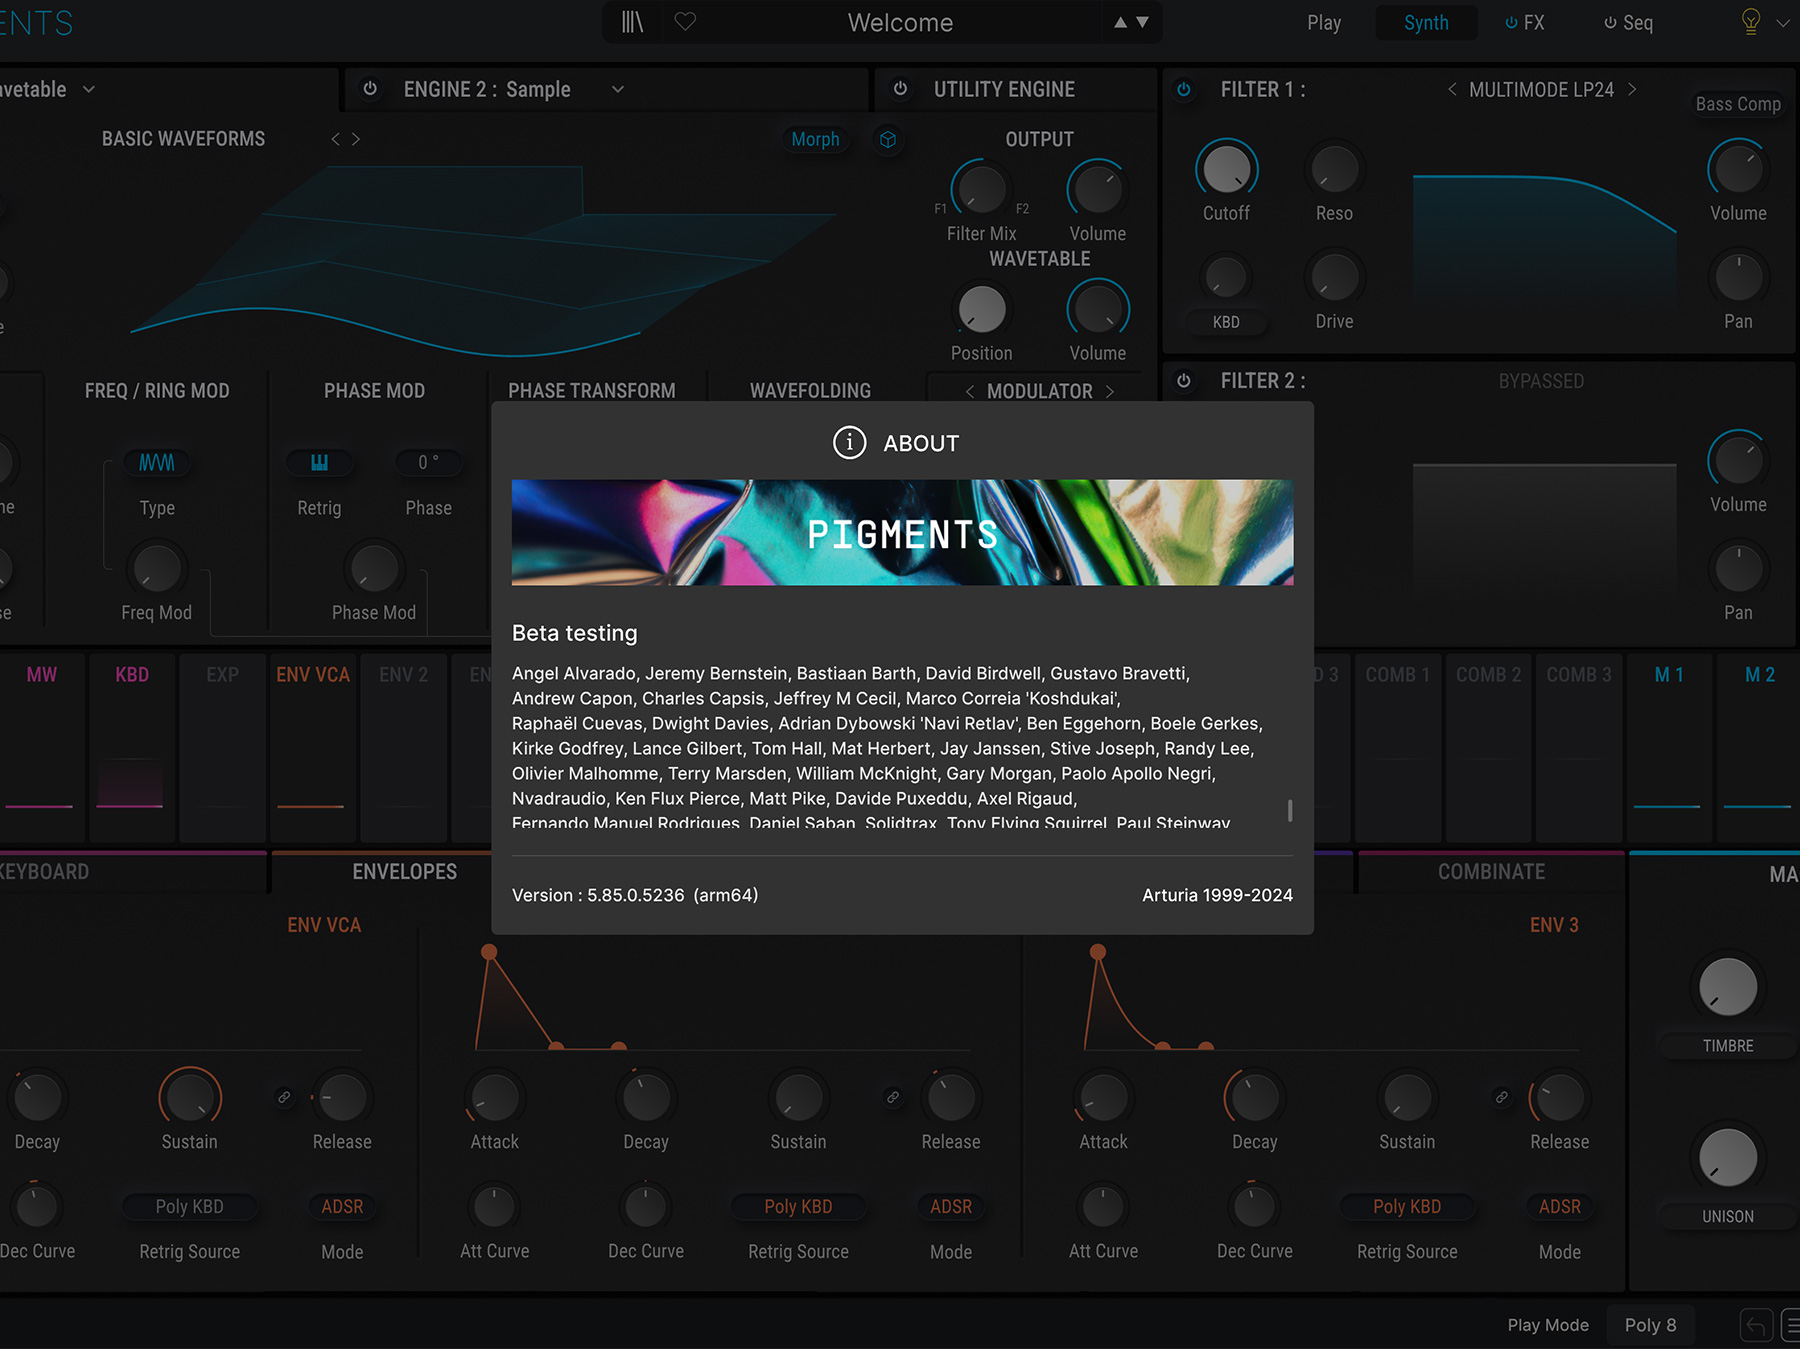
Task: Open the preset library browser icon
Action: (x=632, y=22)
